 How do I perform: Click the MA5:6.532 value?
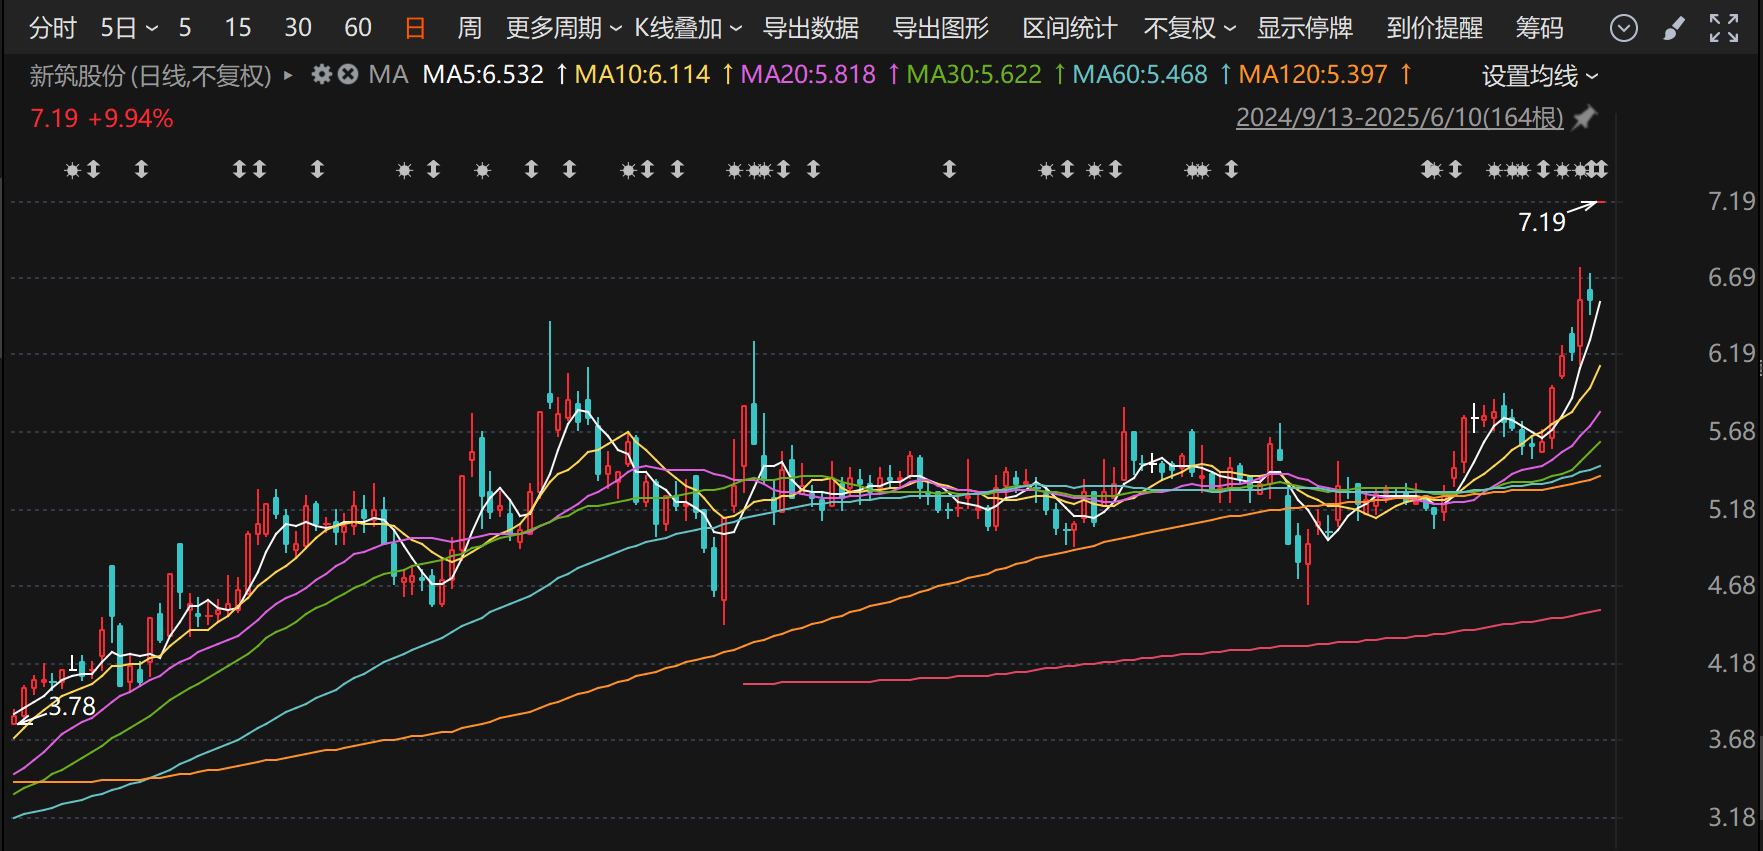coord(483,75)
